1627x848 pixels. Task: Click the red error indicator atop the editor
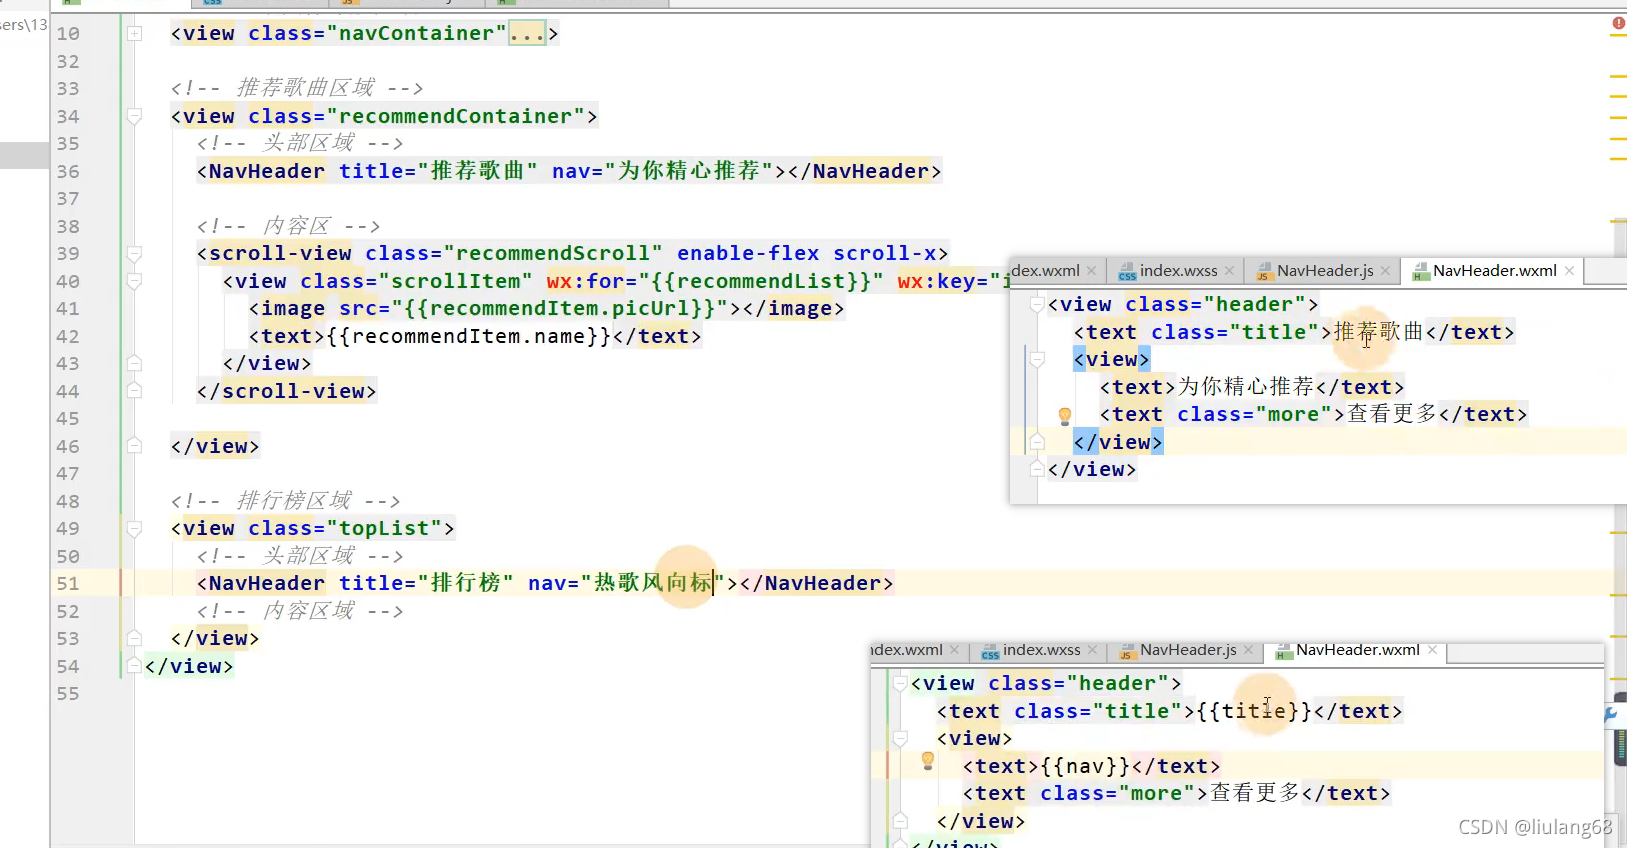[1618, 23]
